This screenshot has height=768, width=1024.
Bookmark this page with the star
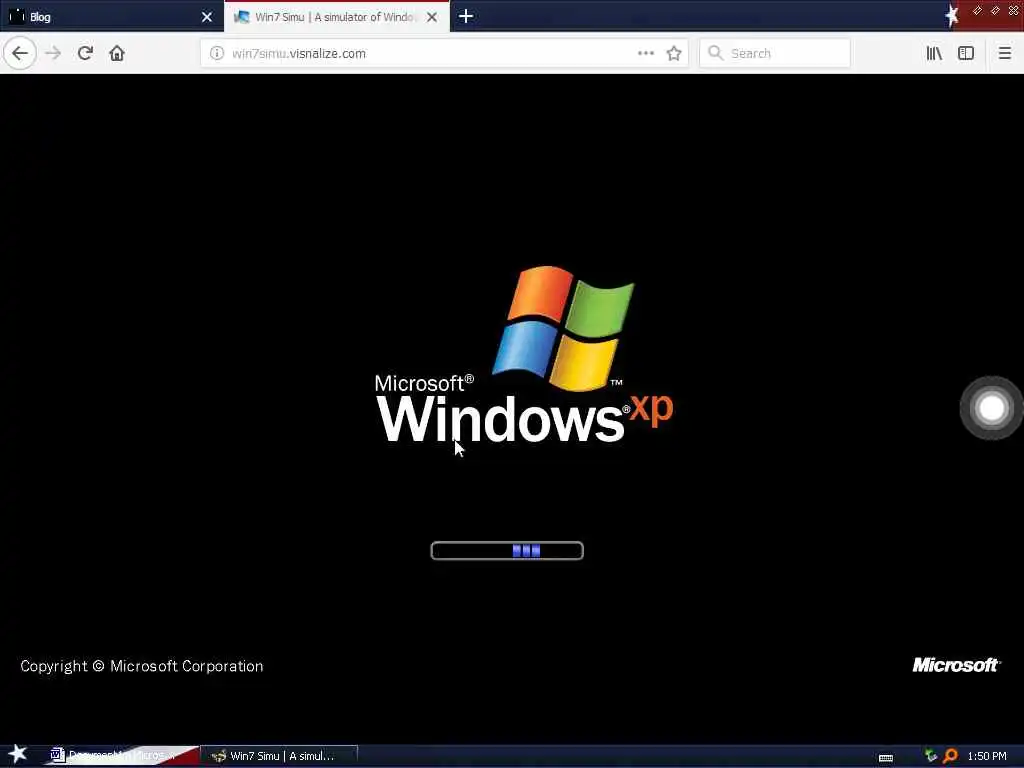(674, 54)
